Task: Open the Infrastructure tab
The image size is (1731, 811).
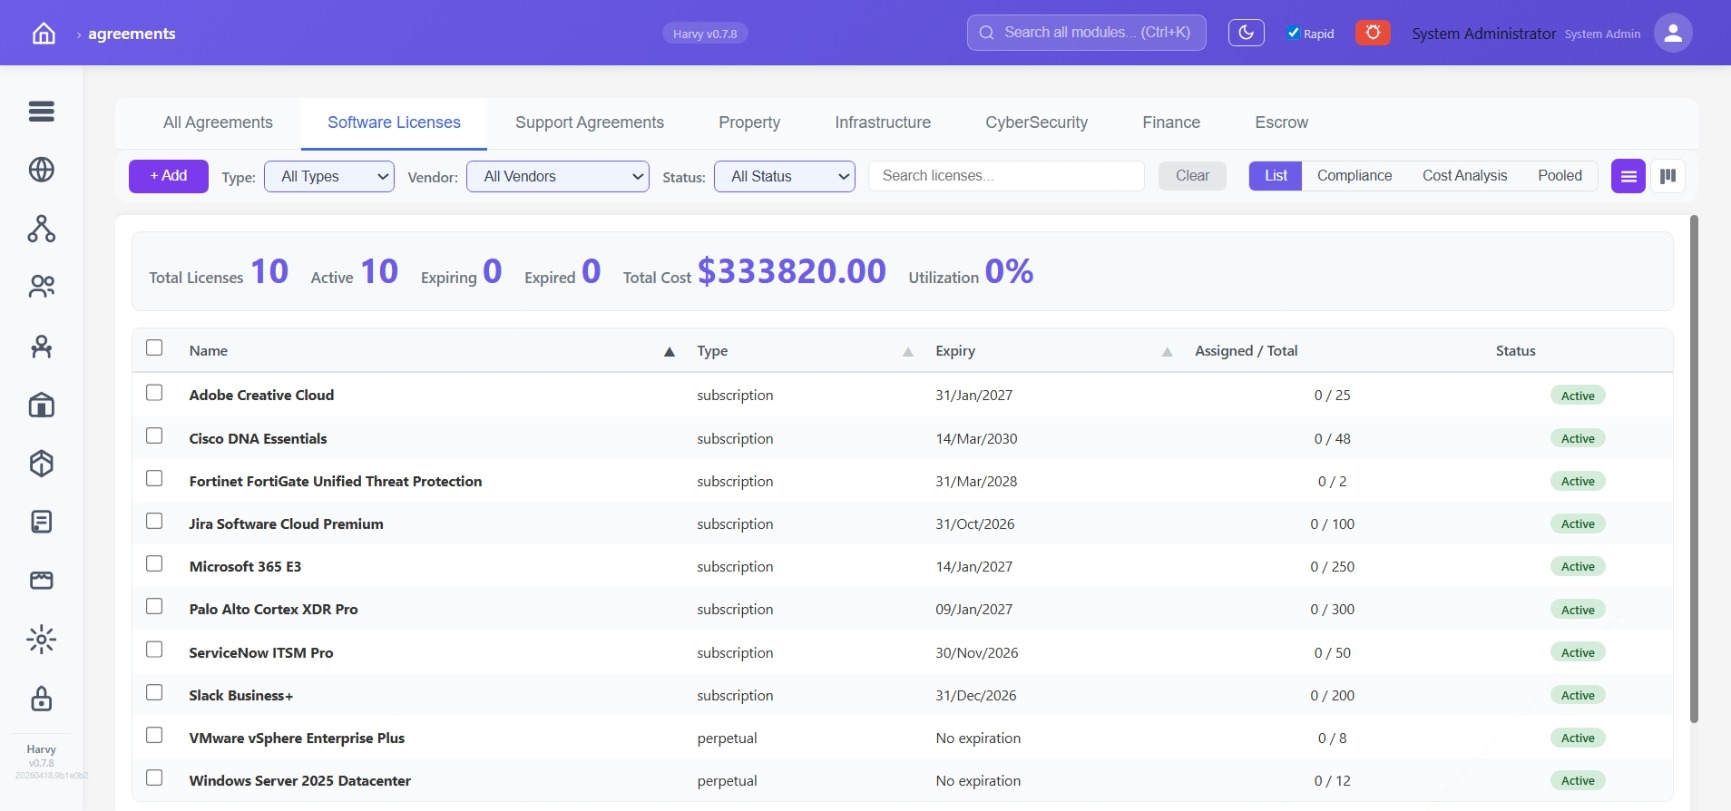Action: tap(883, 122)
